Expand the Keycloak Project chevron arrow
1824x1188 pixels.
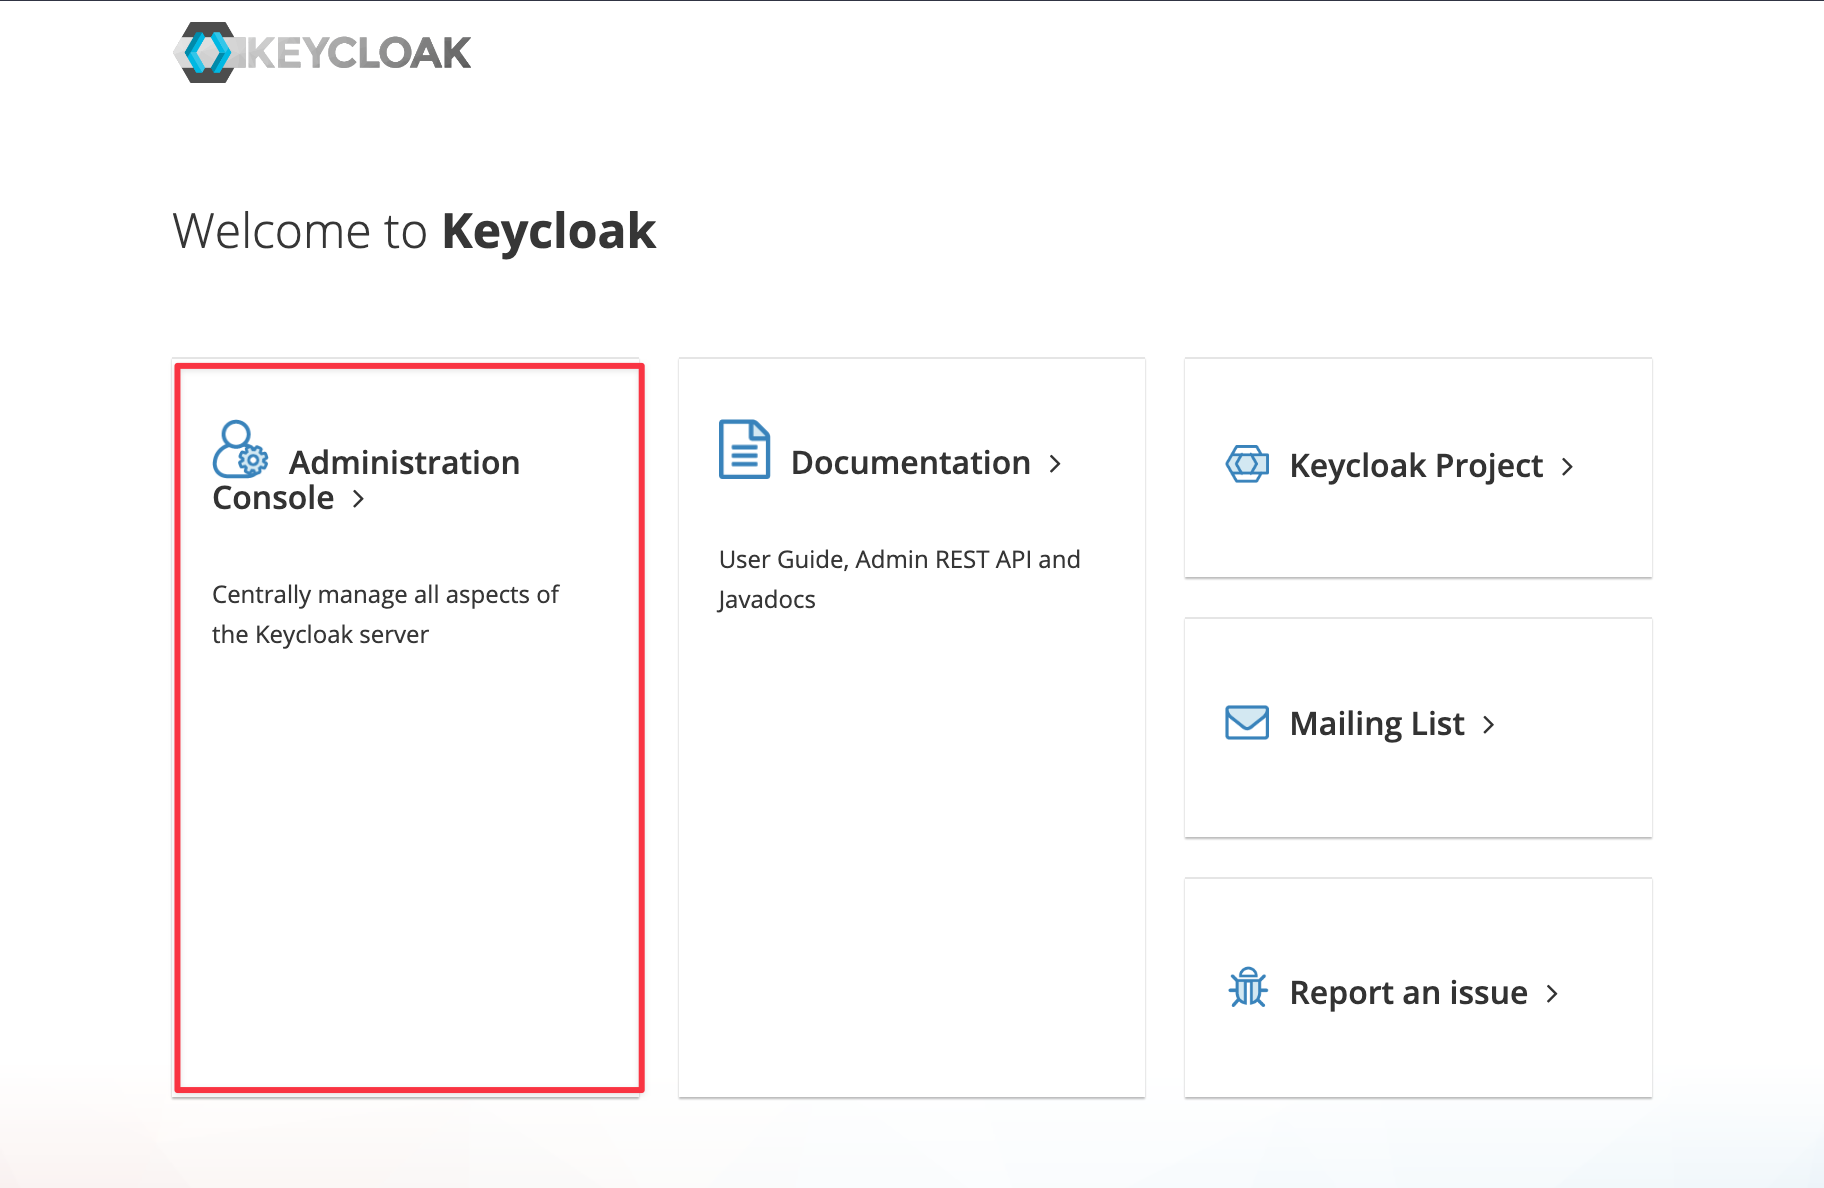(1568, 466)
